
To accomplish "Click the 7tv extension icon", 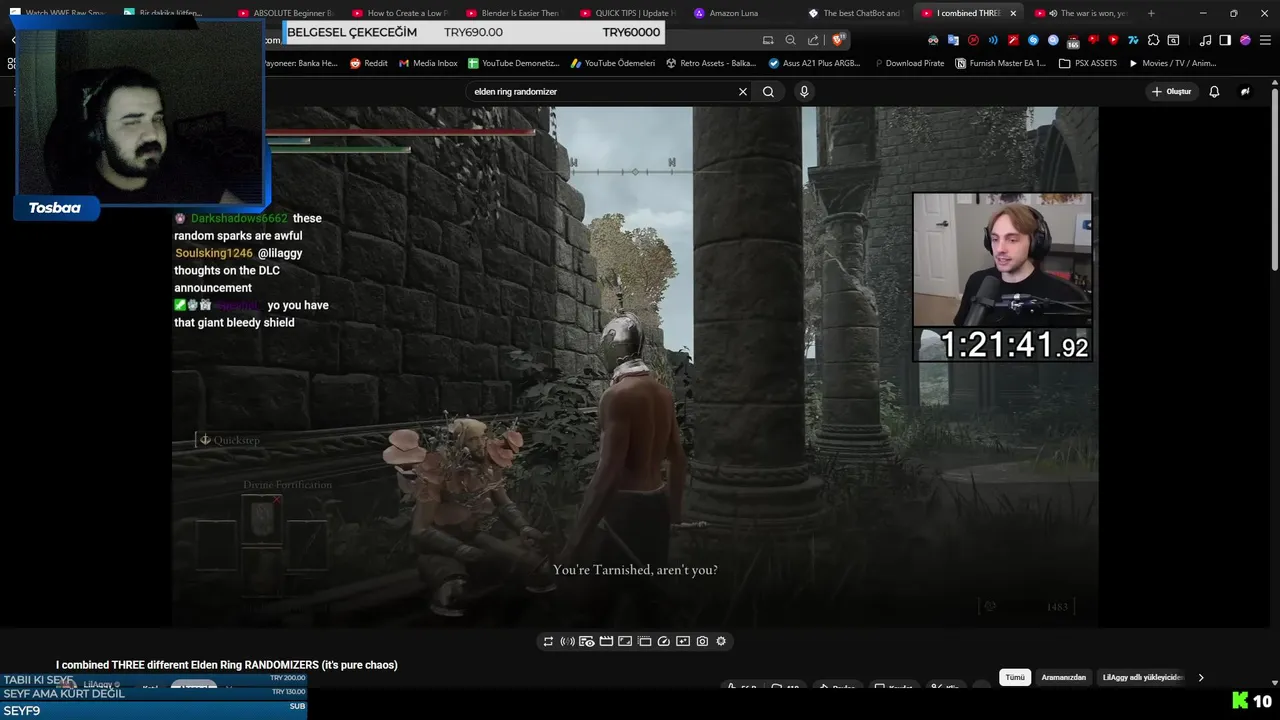I will (x=1133, y=40).
